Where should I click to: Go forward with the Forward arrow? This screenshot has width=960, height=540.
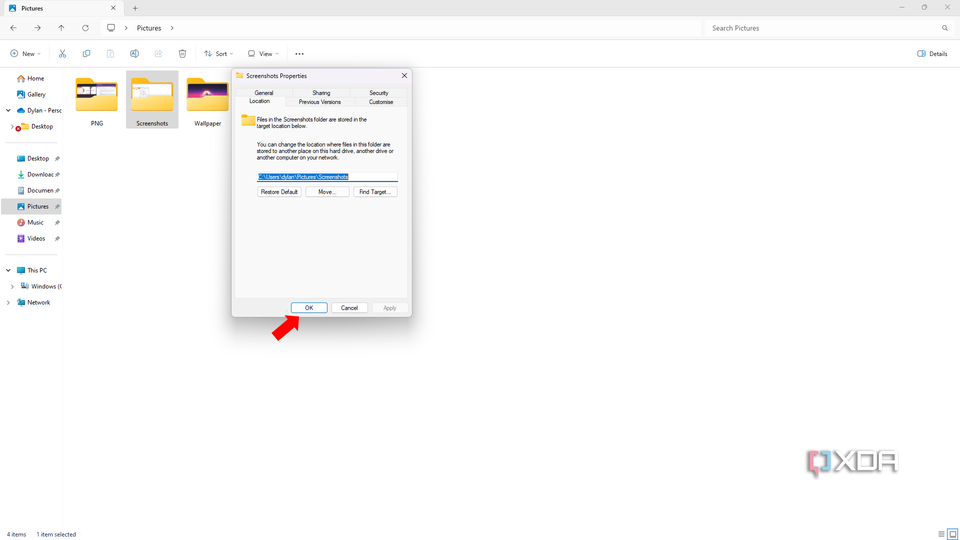37,28
